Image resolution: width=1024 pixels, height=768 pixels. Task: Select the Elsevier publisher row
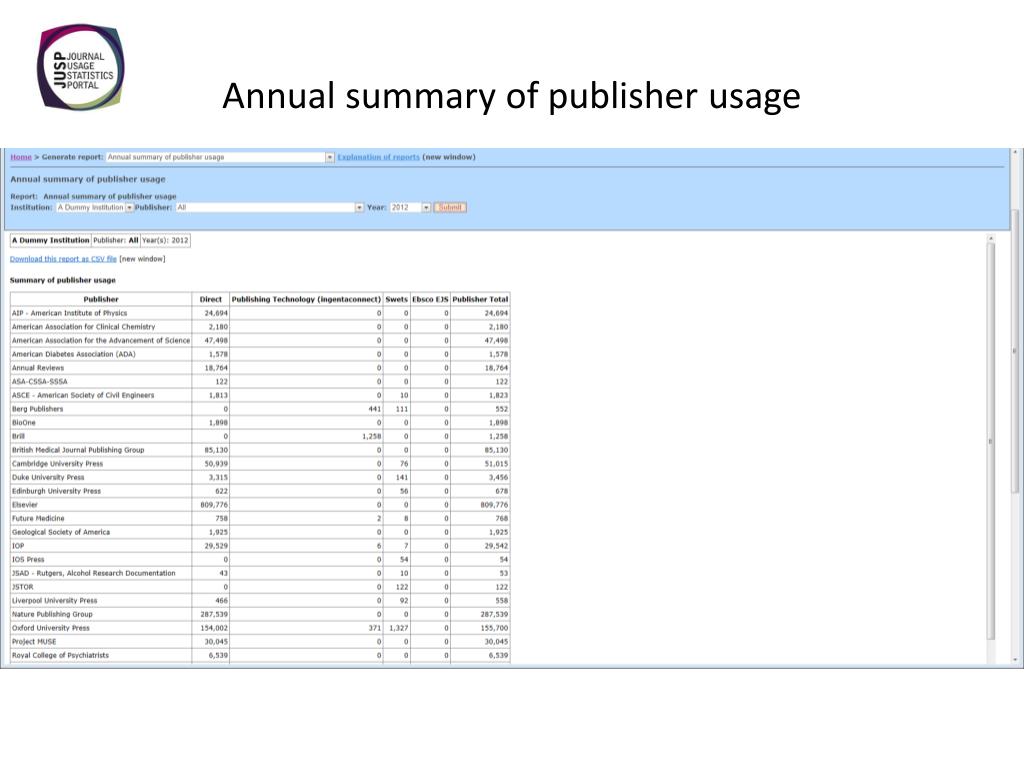(x=260, y=505)
